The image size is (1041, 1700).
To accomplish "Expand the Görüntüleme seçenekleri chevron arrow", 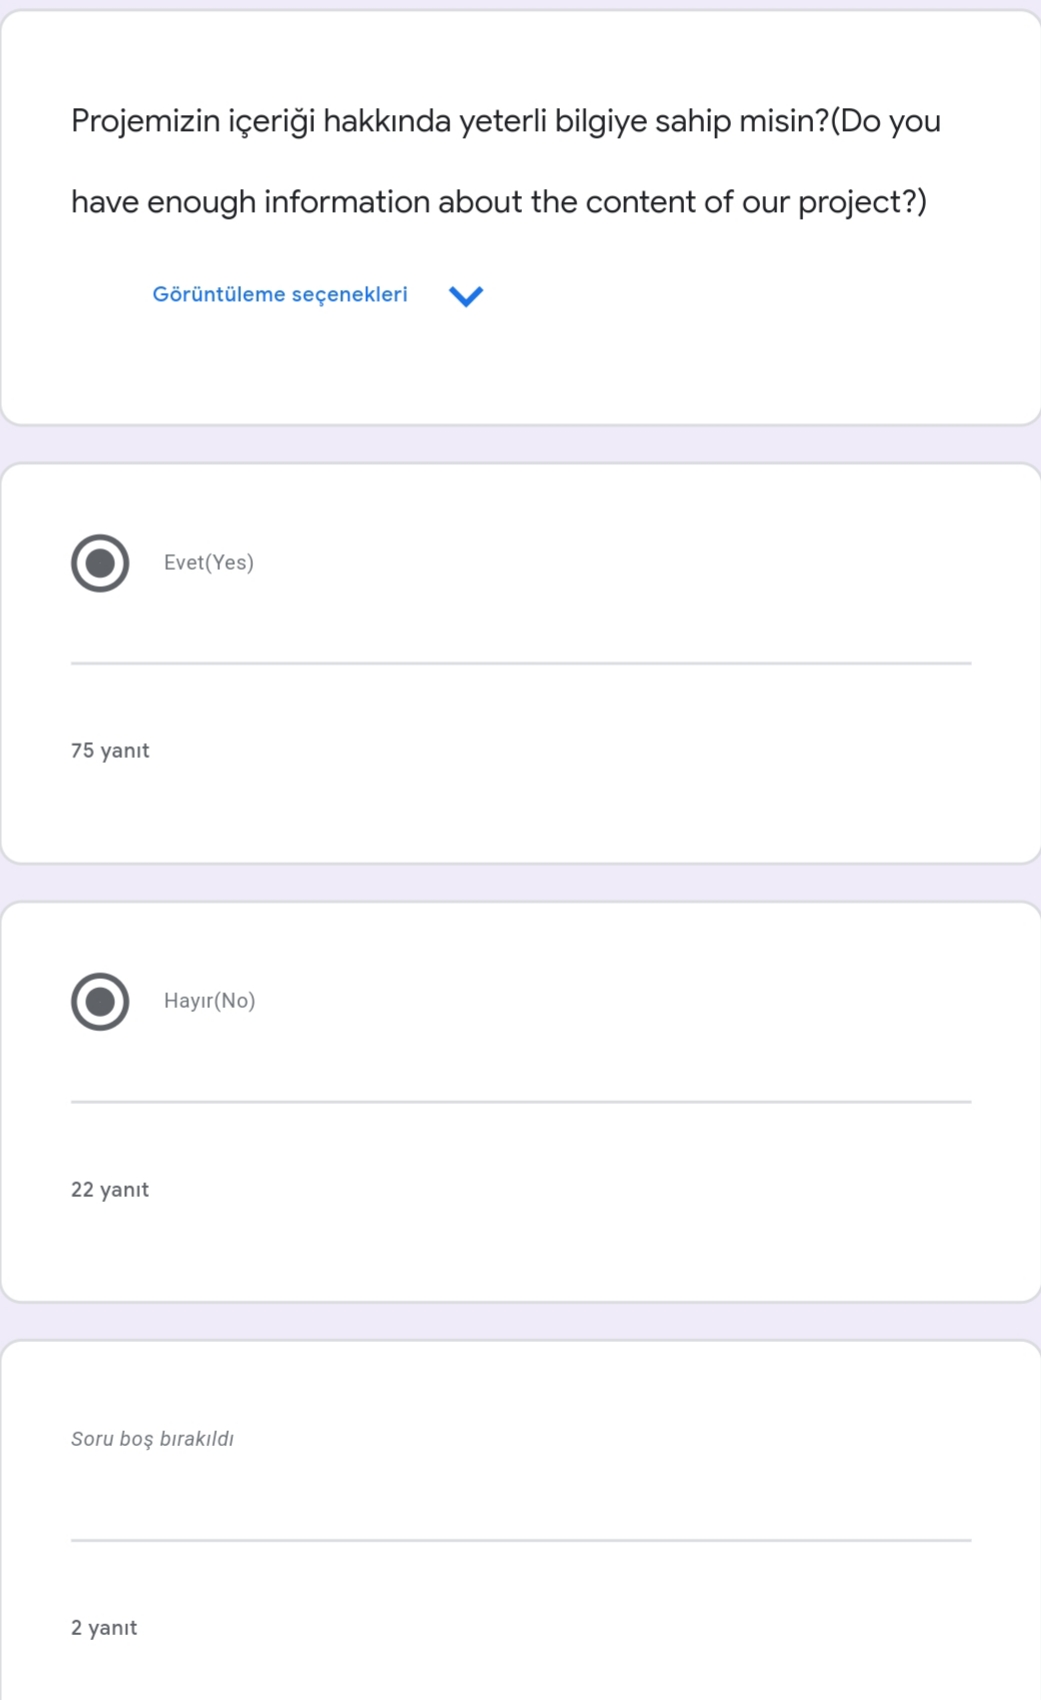I will [466, 296].
